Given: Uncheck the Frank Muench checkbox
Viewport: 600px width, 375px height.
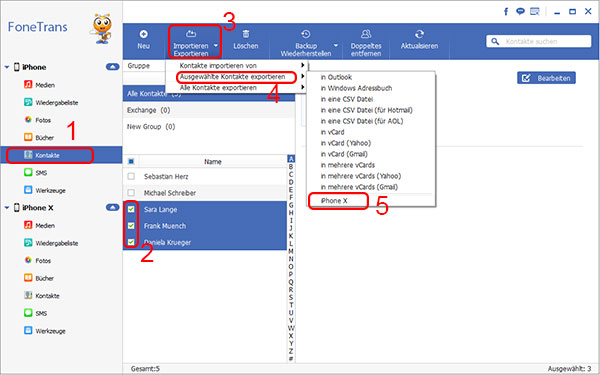Looking at the screenshot, I should click(131, 226).
